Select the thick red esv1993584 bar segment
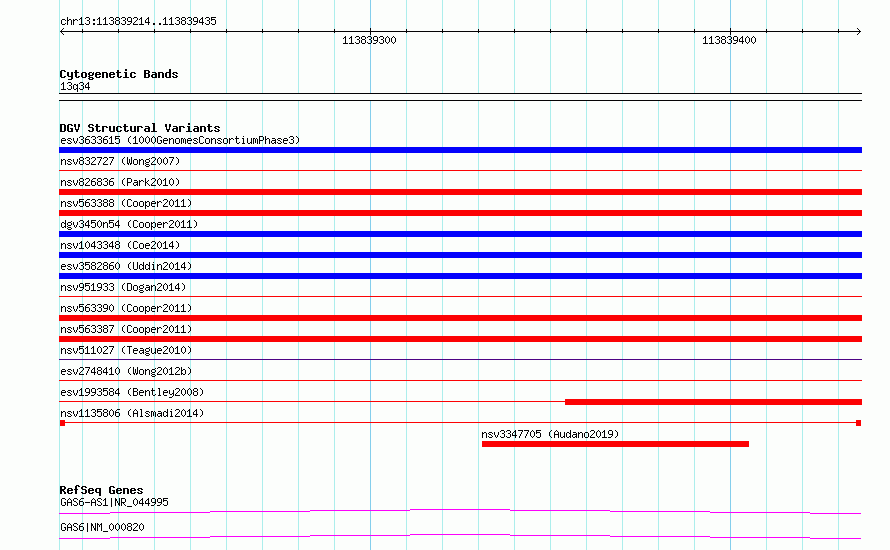This screenshot has width=890, height=550. pyautogui.click(x=713, y=402)
